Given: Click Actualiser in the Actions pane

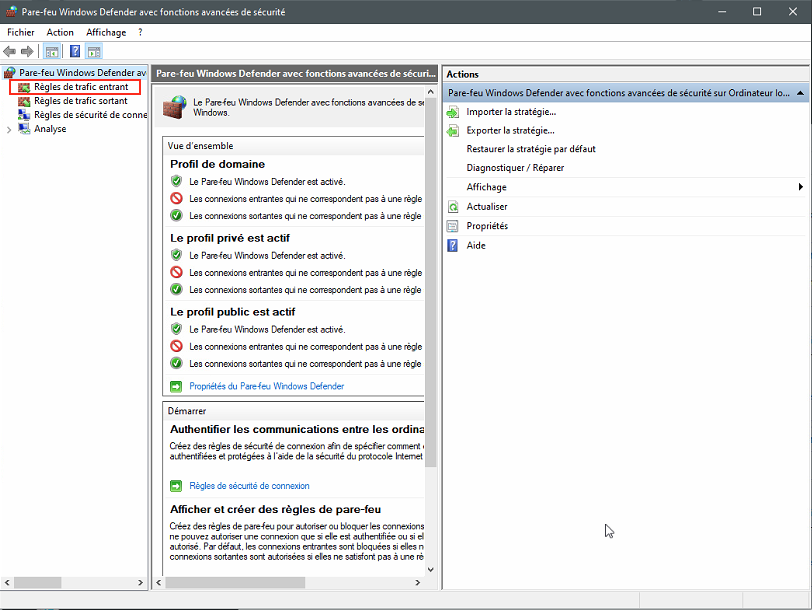Looking at the screenshot, I should (x=487, y=207).
